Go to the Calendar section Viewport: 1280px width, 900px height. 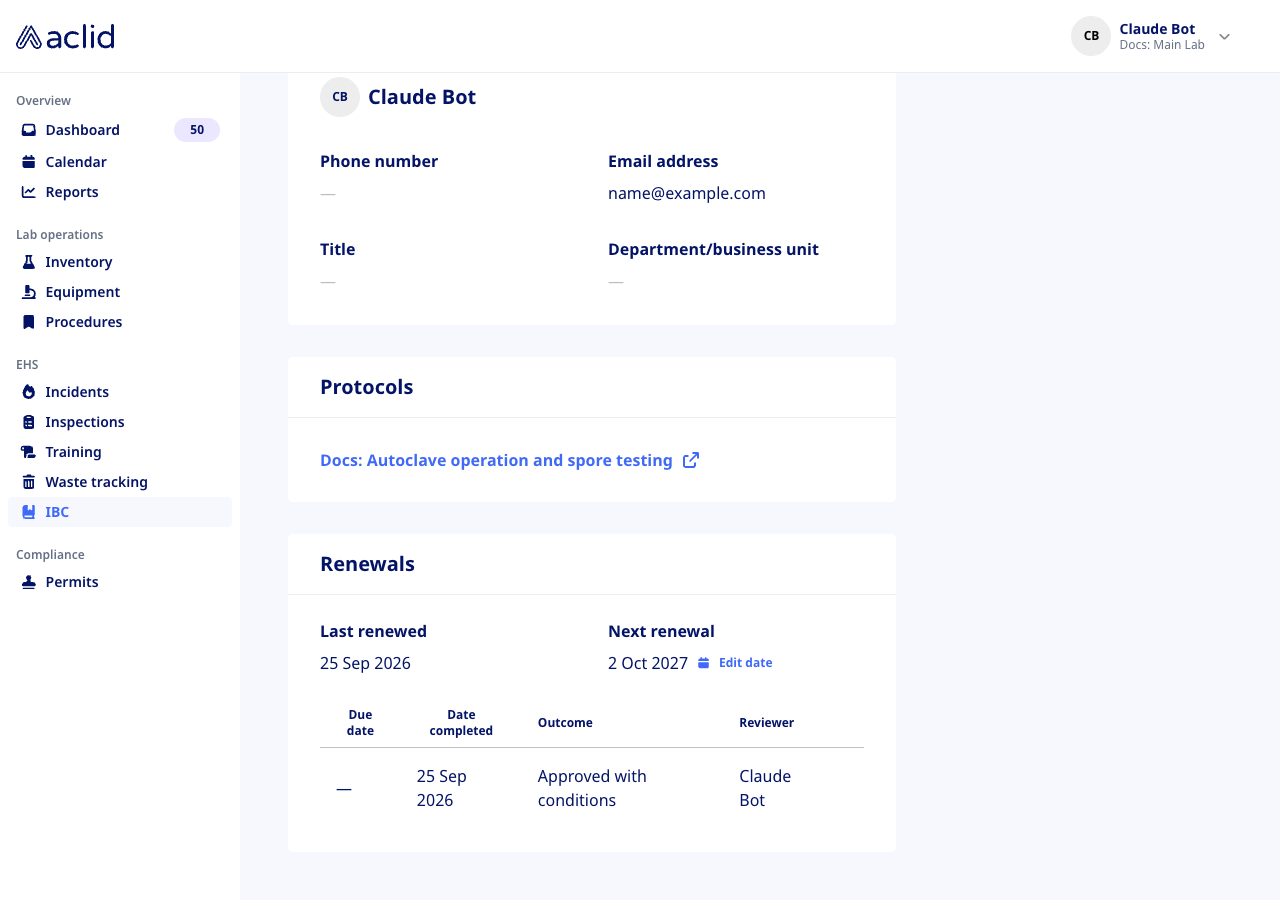tap(120, 162)
